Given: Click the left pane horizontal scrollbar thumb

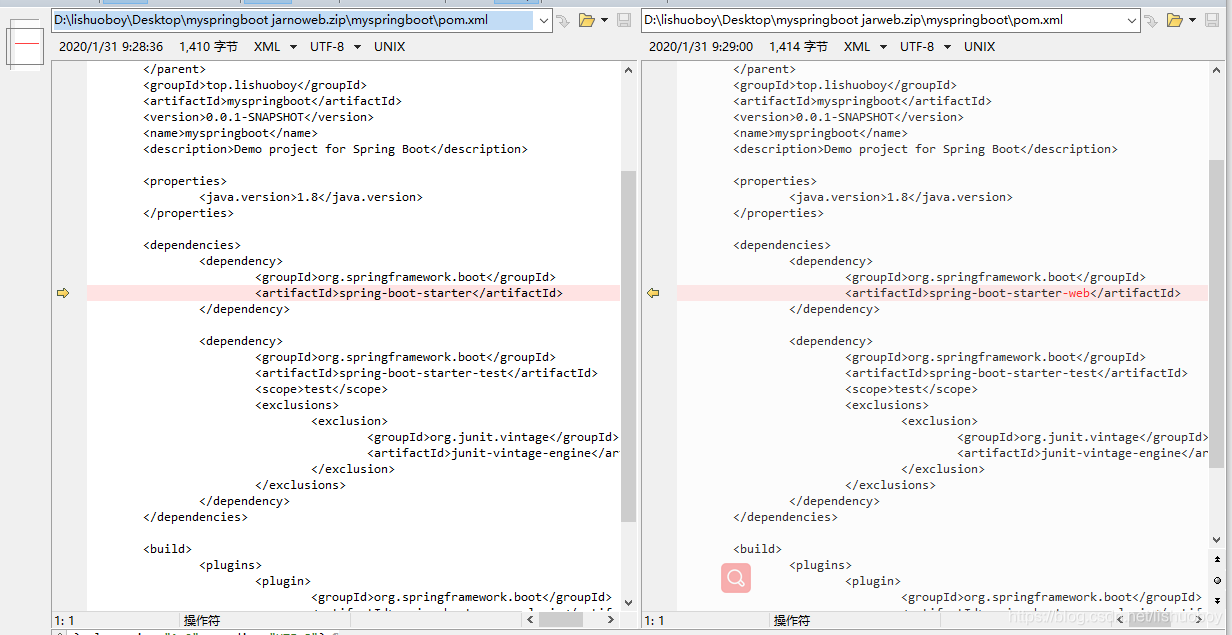Looking at the screenshot, I should [561, 620].
